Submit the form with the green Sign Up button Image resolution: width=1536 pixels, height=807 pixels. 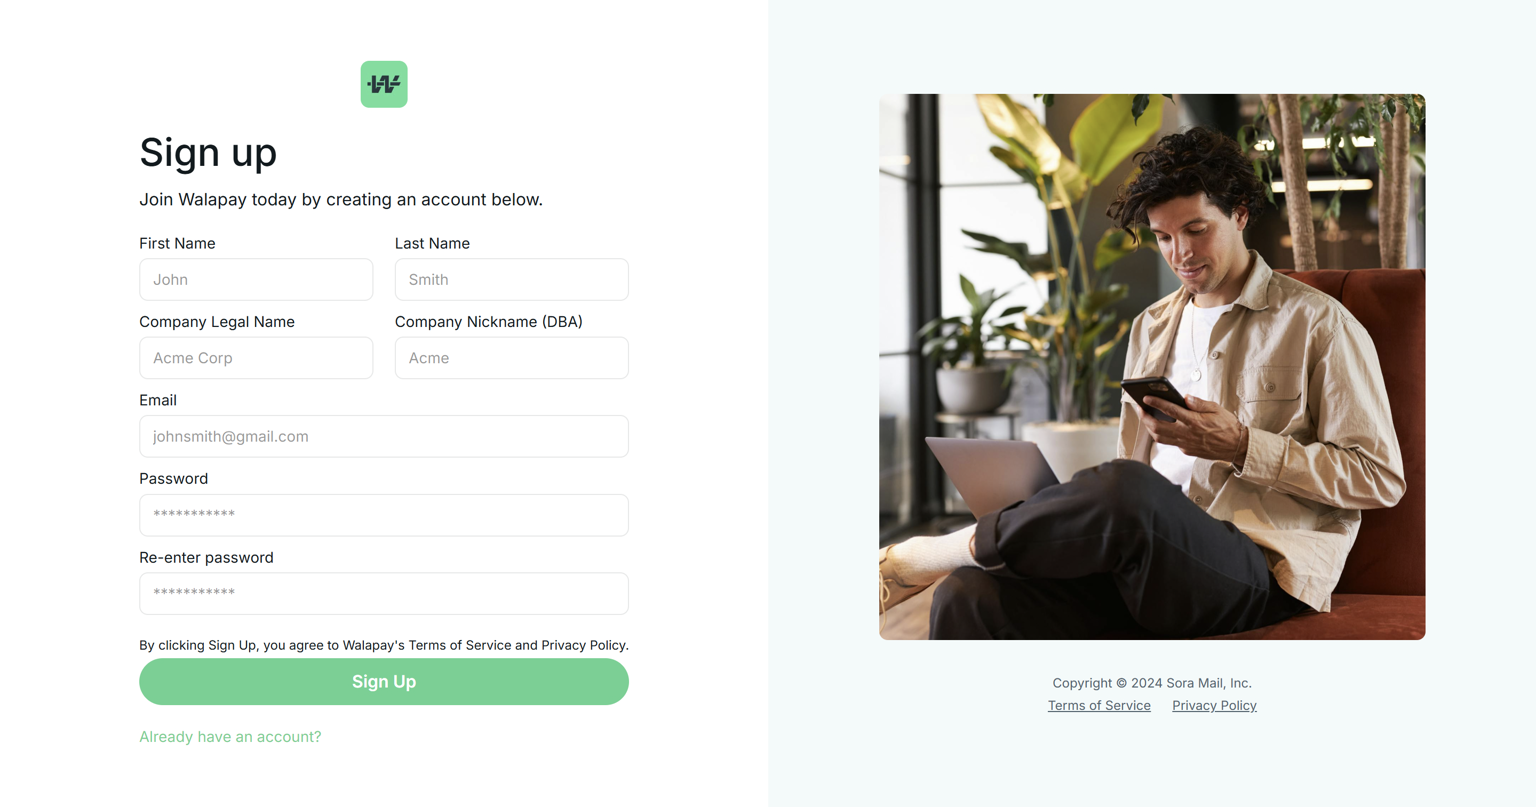tap(384, 682)
